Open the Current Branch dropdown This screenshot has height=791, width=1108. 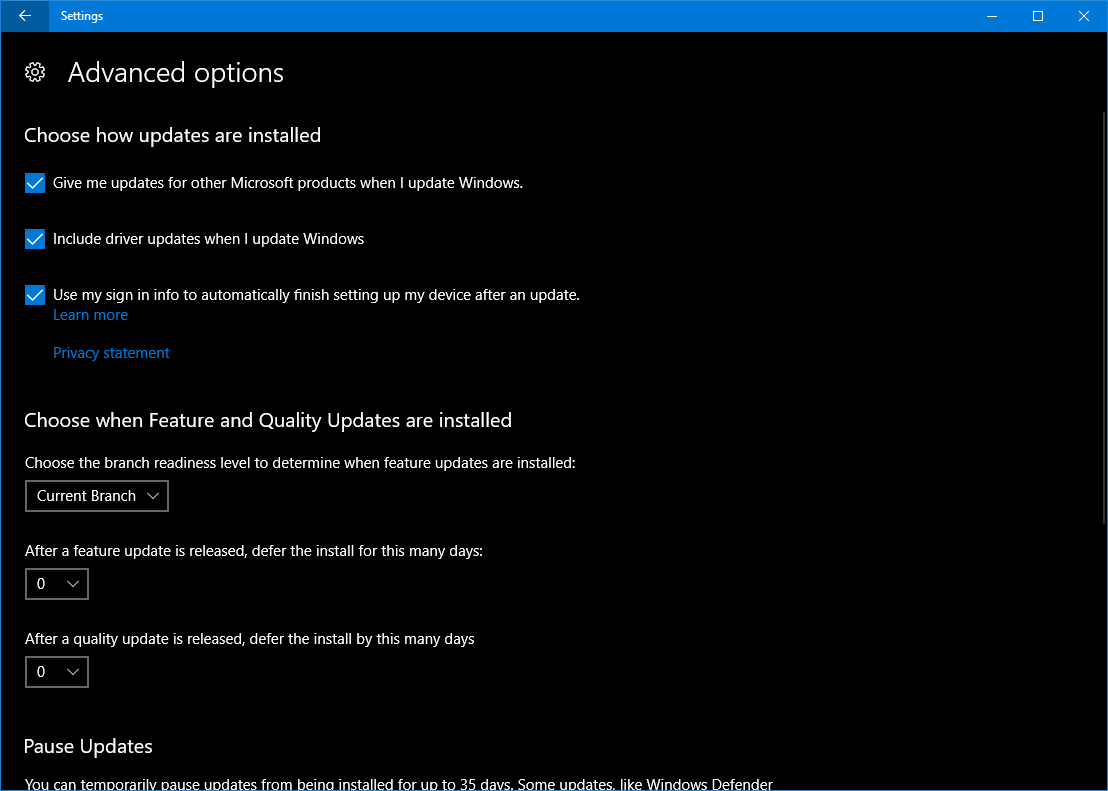pos(97,496)
